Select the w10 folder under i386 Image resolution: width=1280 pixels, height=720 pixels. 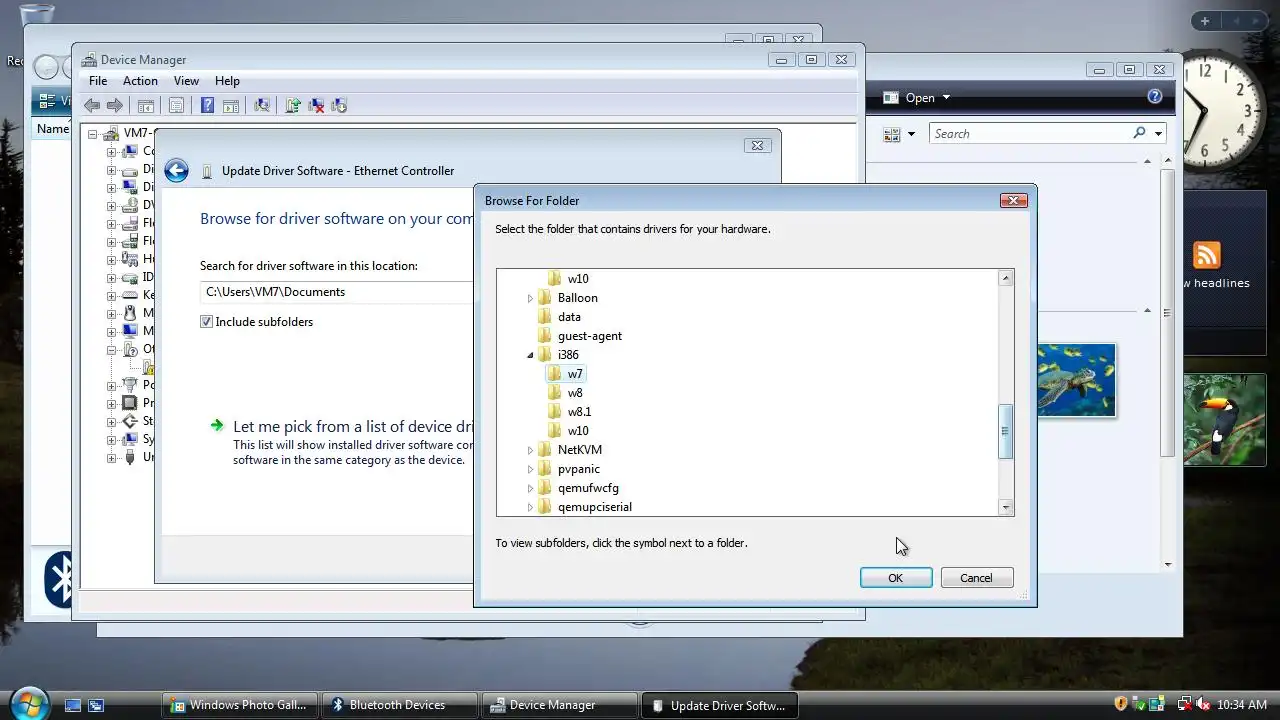(x=578, y=431)
